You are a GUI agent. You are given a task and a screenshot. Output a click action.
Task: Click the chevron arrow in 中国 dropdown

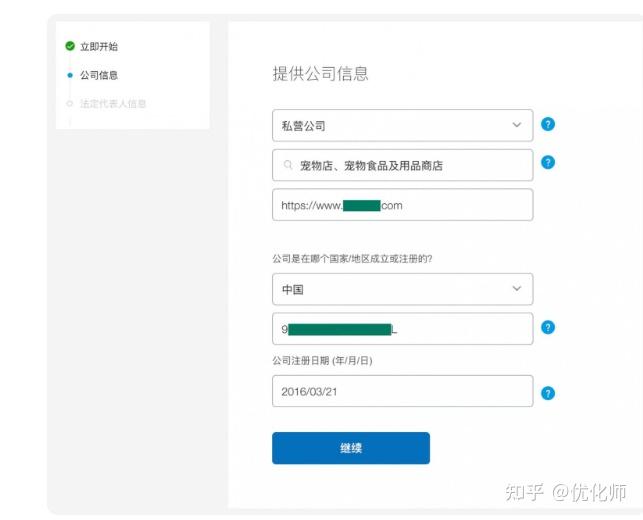click(x=517, y=289)
